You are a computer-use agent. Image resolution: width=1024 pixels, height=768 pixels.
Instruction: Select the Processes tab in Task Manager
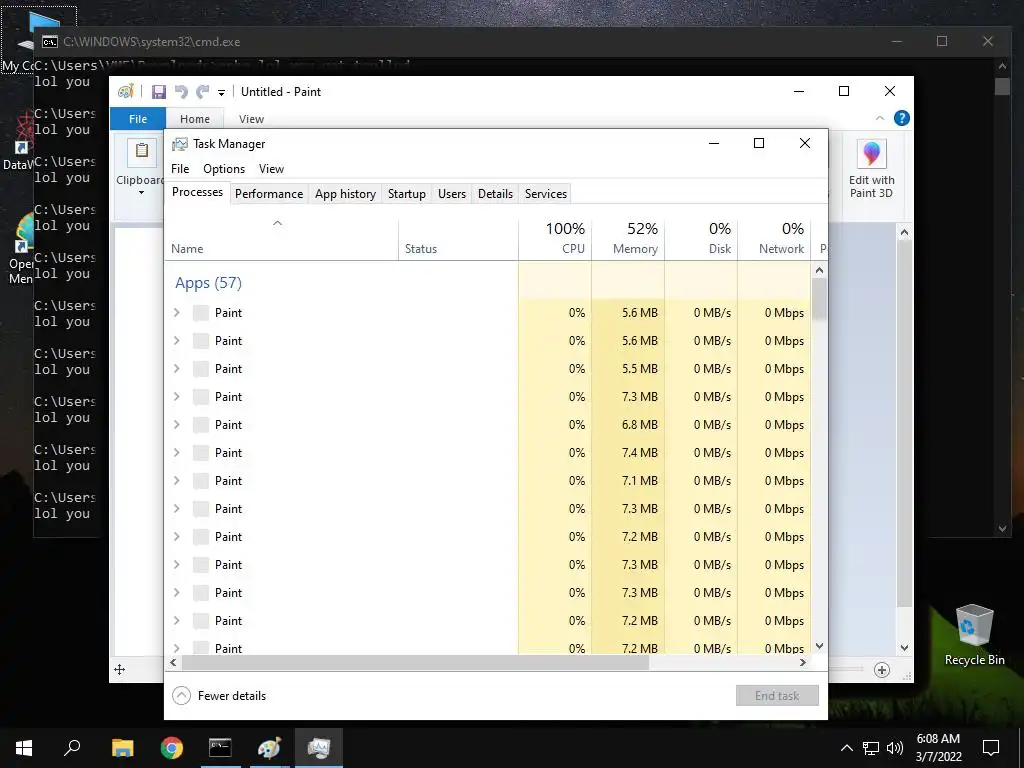[197, 192]
